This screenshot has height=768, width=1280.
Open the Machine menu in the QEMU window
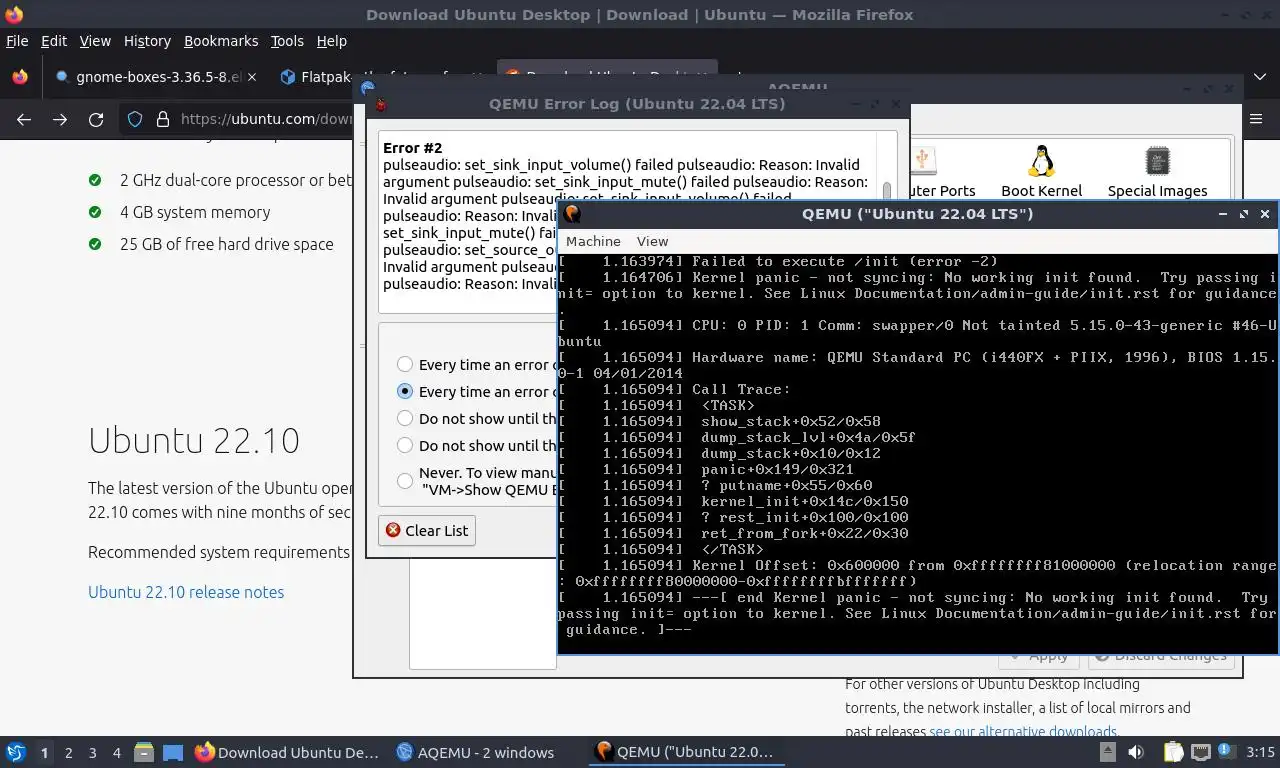coord(593,241)
